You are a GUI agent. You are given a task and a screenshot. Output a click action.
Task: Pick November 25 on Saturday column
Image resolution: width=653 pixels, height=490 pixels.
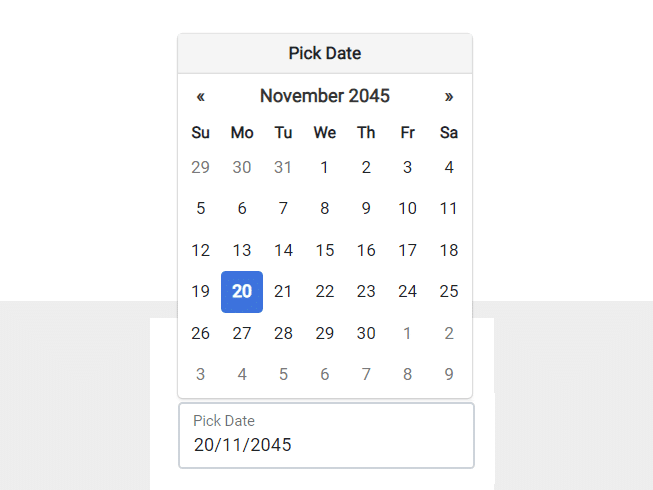(x=449, y=292)
